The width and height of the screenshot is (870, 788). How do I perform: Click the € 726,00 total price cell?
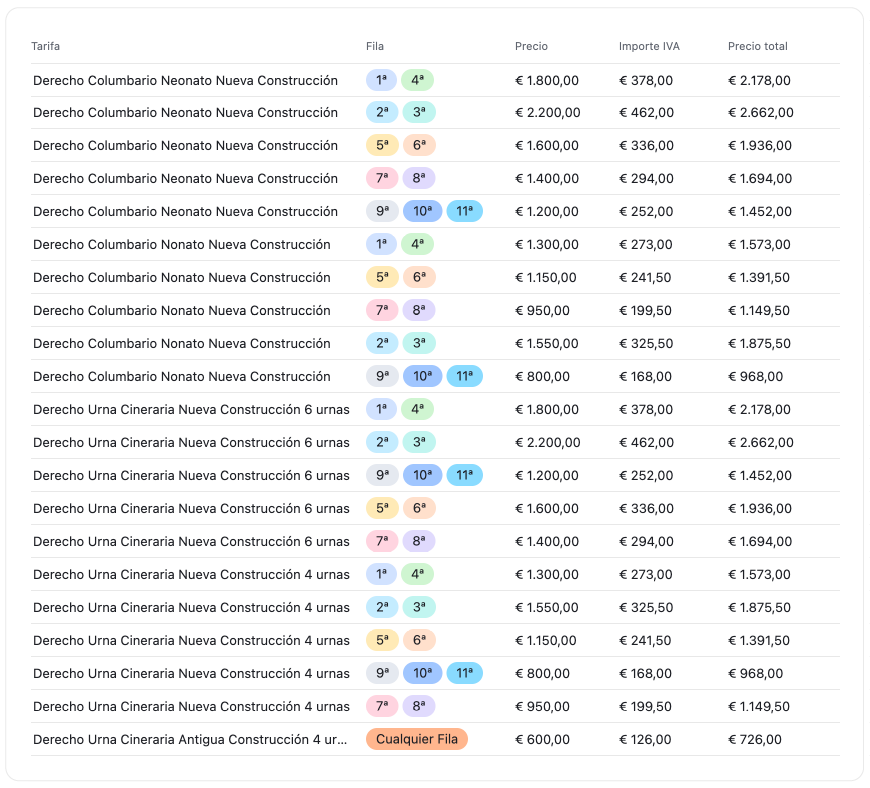pyautogui.click(x=755, y=739)
